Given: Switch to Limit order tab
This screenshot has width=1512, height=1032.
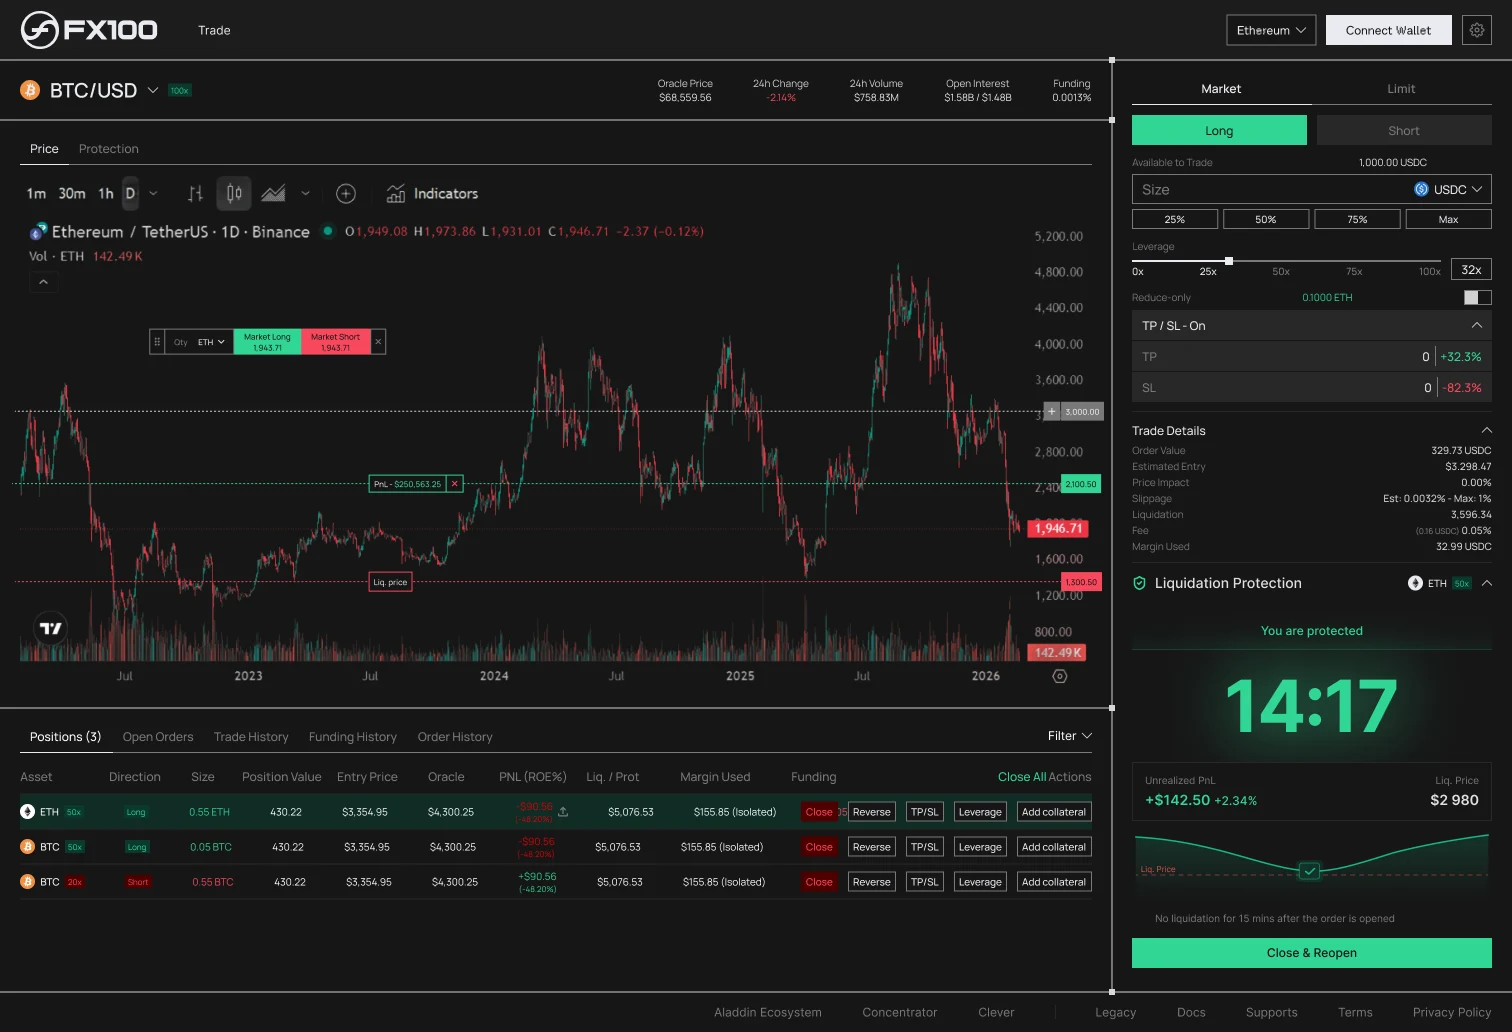Looking at the screenshot, I should [x=1401, y=88].
